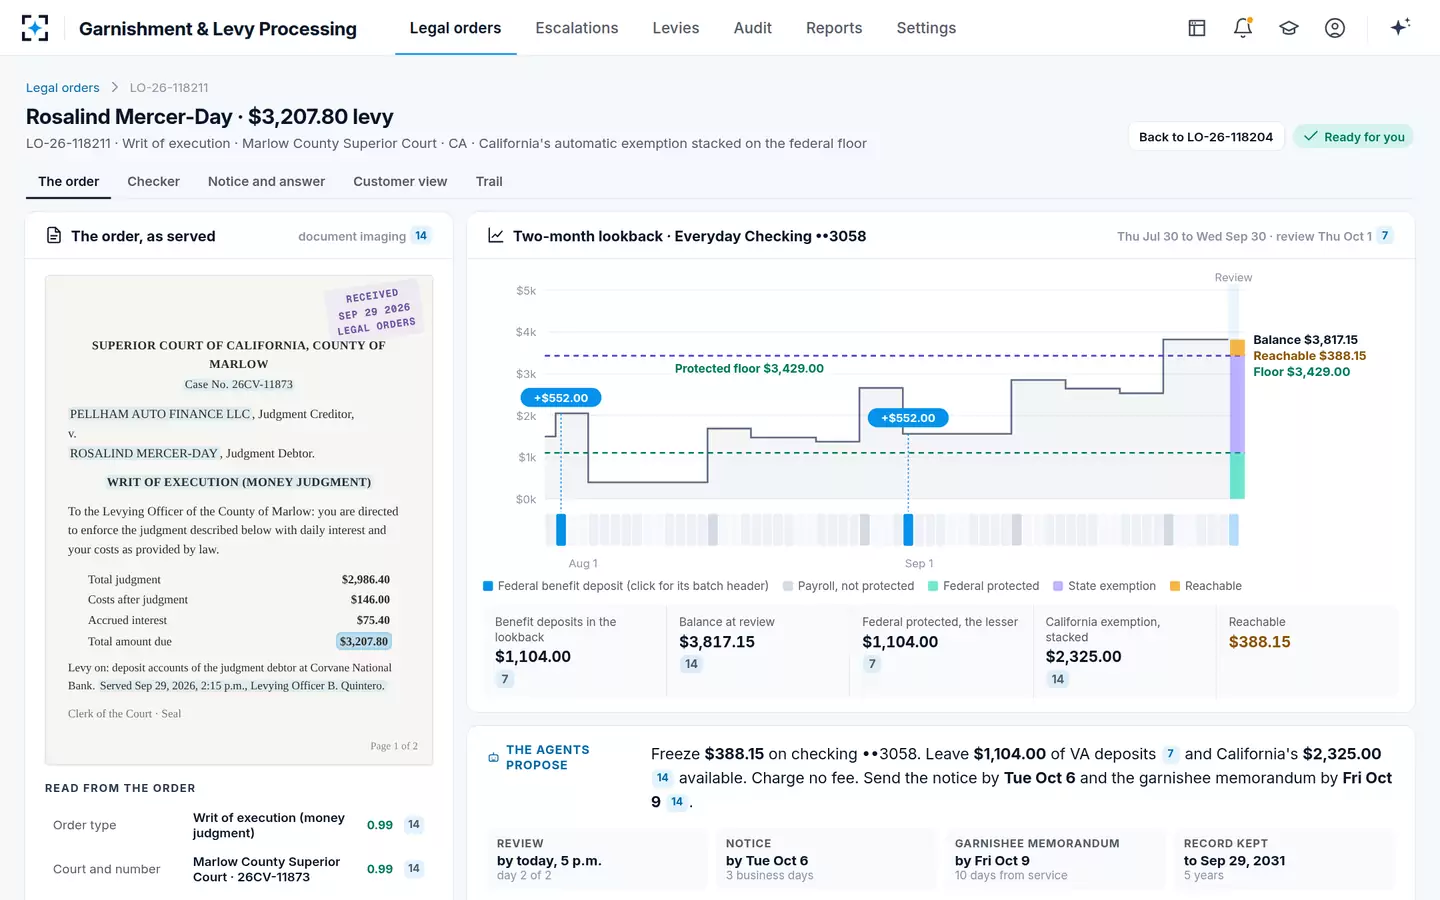Open the Levies tab
This screenshot has width=1440, height=900.
click(x=676, y=28)
